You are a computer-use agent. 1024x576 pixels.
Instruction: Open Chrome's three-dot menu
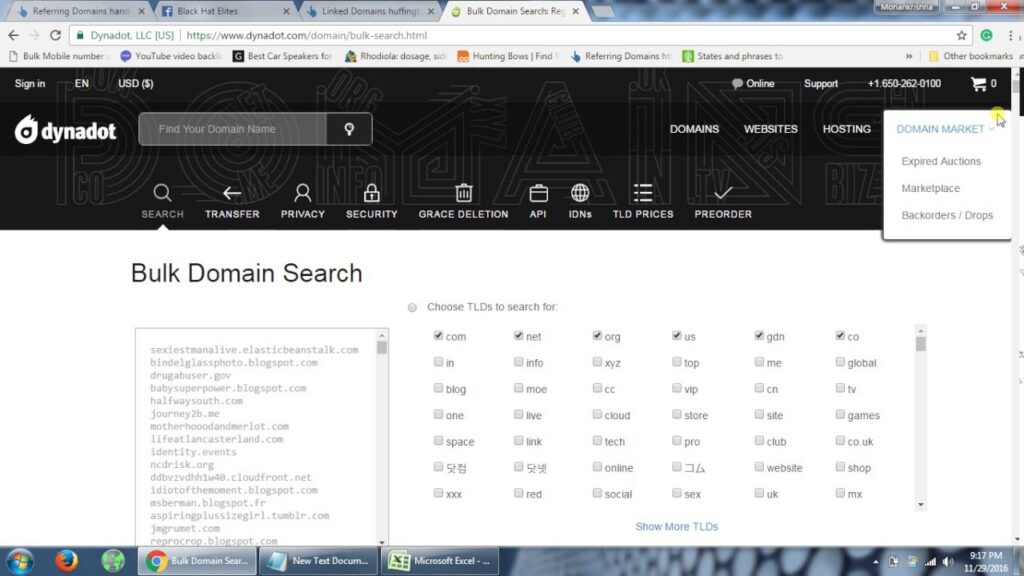coord(1011,35)
